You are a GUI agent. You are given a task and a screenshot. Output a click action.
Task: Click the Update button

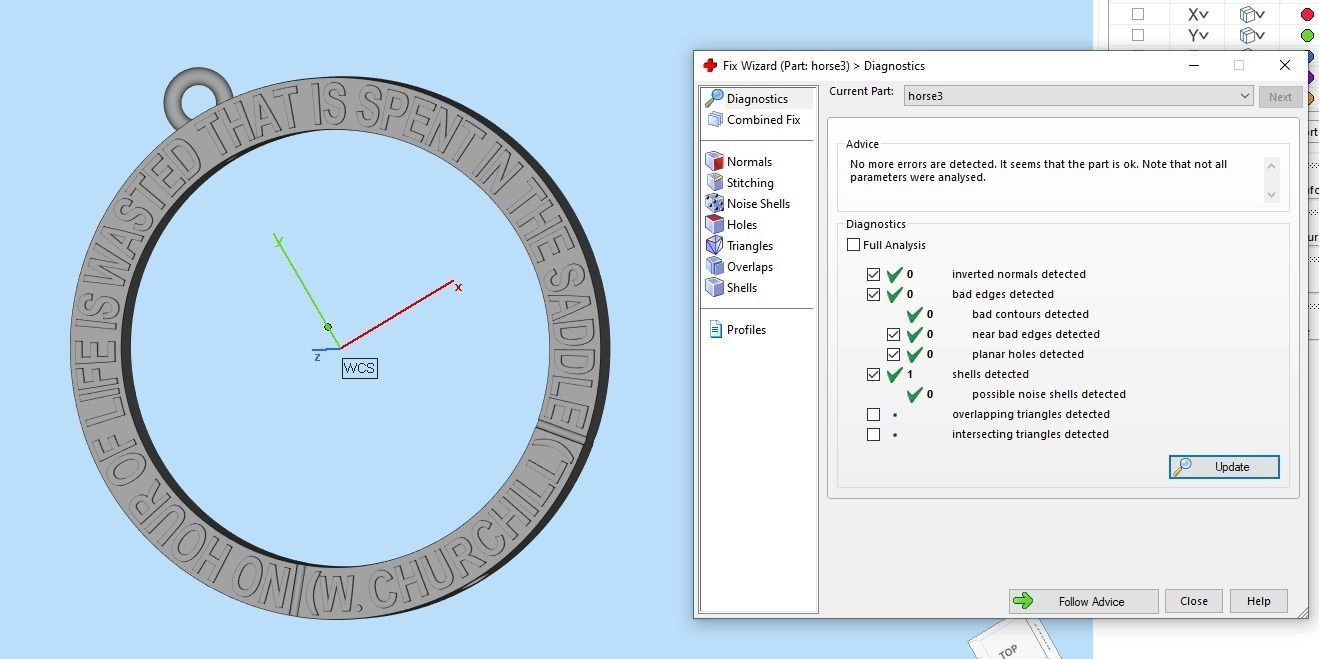coord(1224,467)
